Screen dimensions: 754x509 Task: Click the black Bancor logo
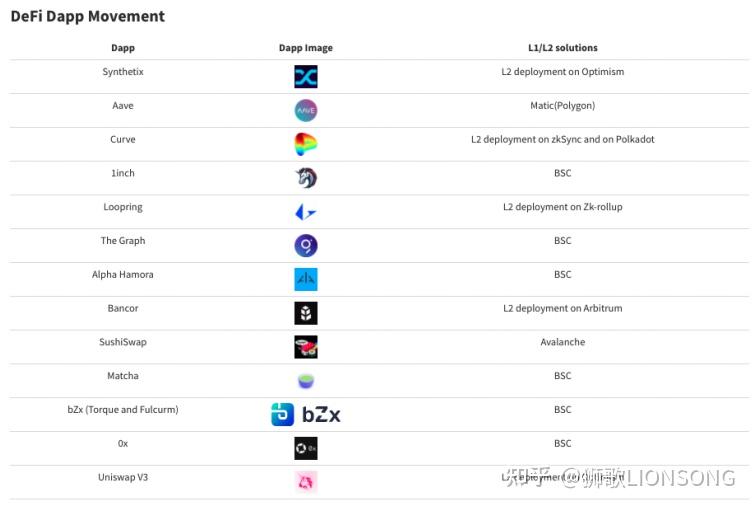tap(306, 313)
